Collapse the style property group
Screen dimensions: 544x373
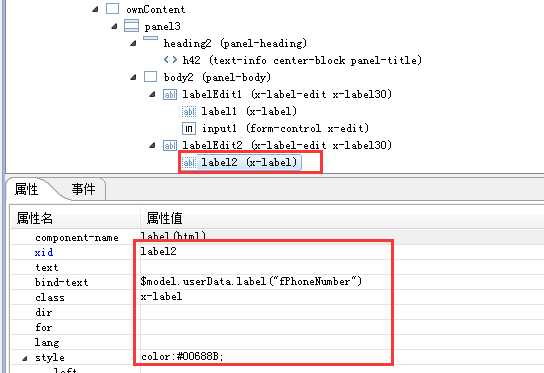25,358
